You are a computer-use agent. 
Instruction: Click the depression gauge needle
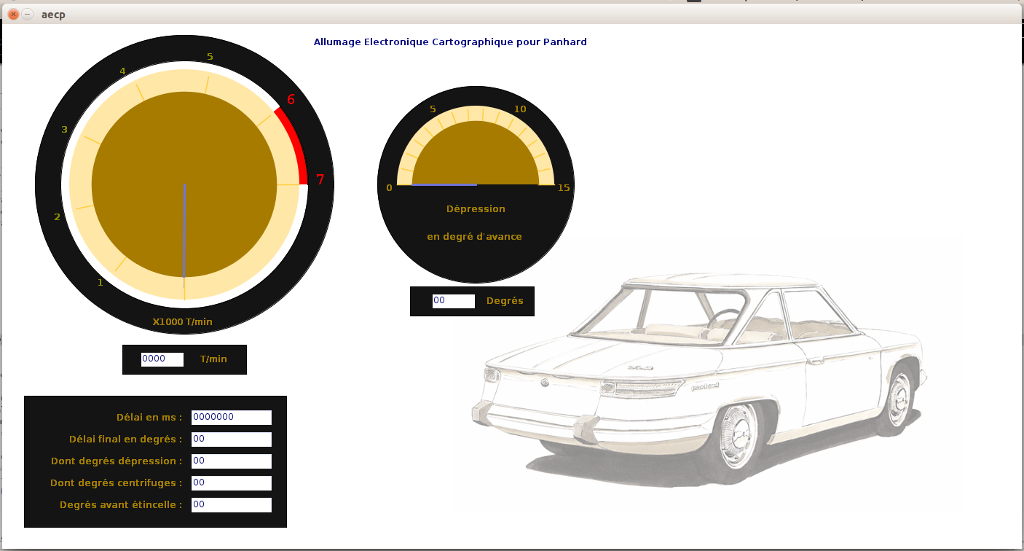[444, 185]
